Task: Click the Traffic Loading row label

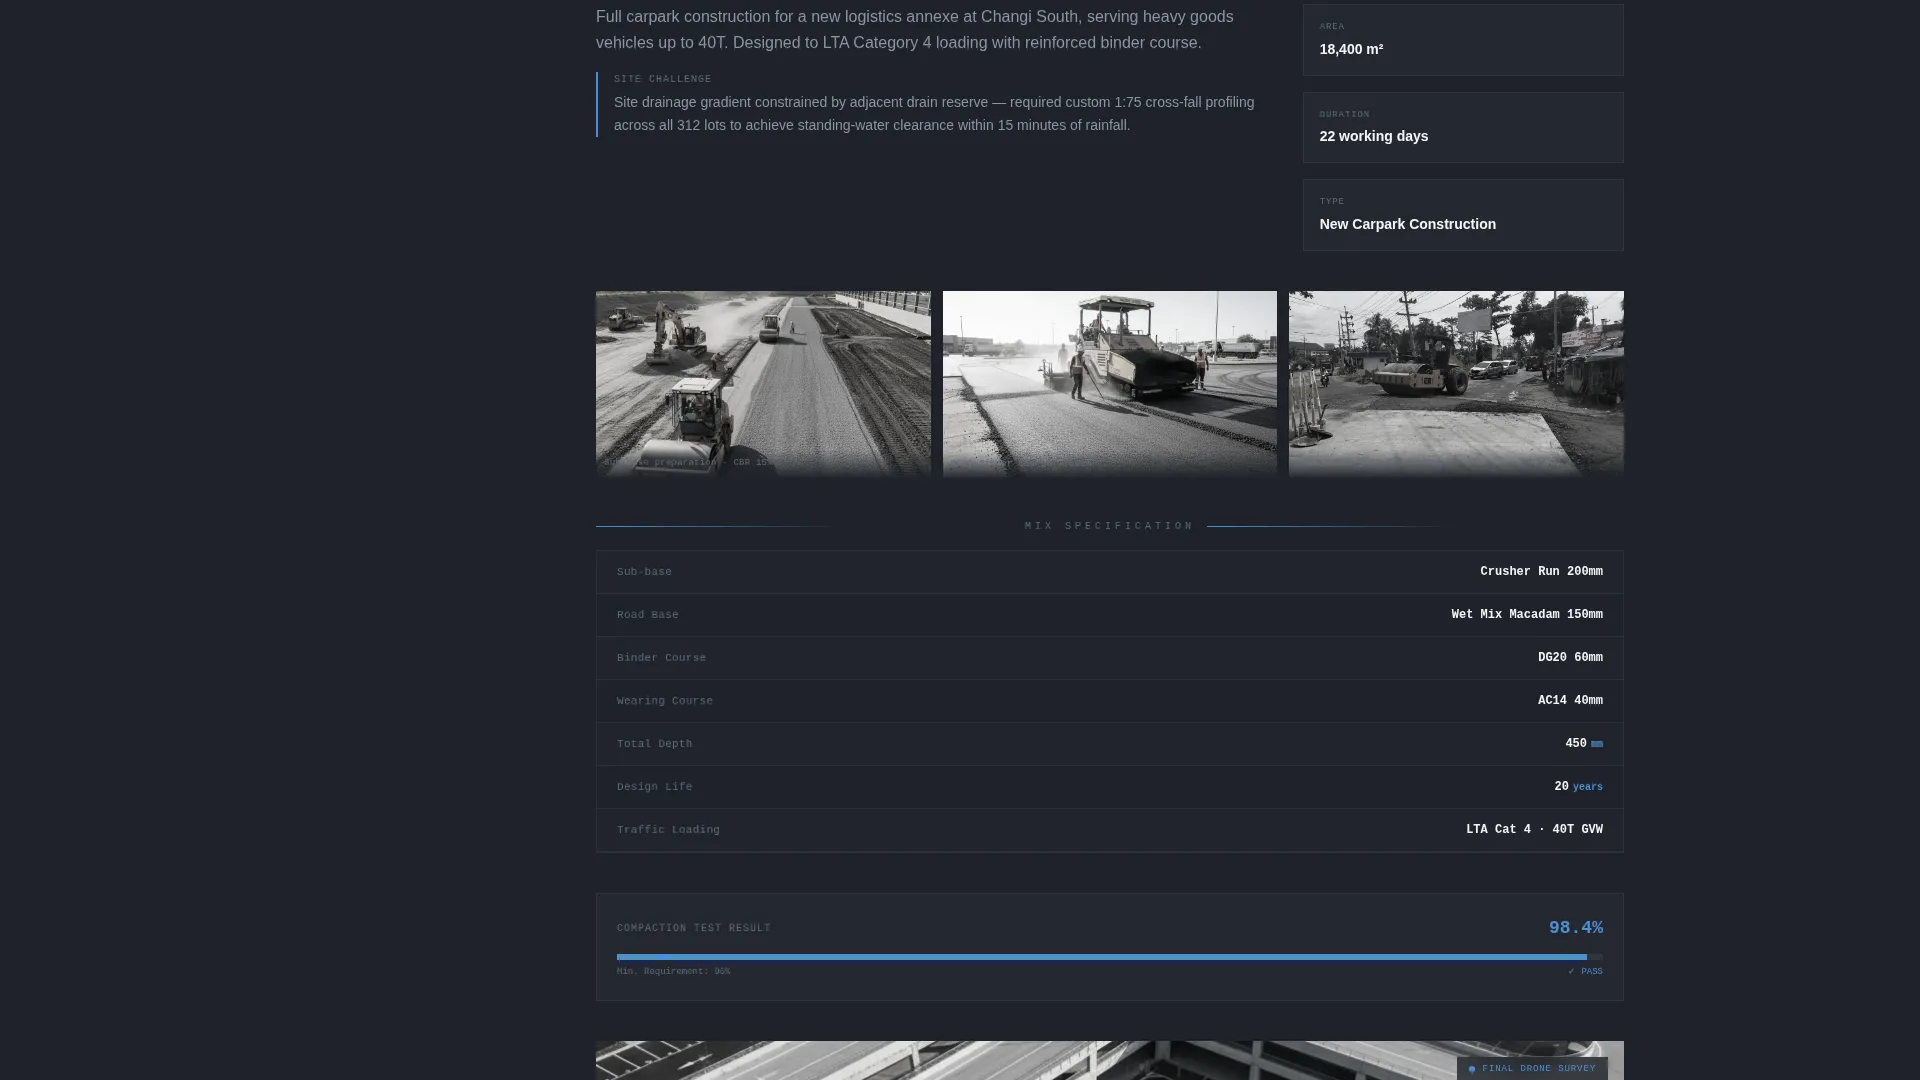Action: (x=668, y=830)
